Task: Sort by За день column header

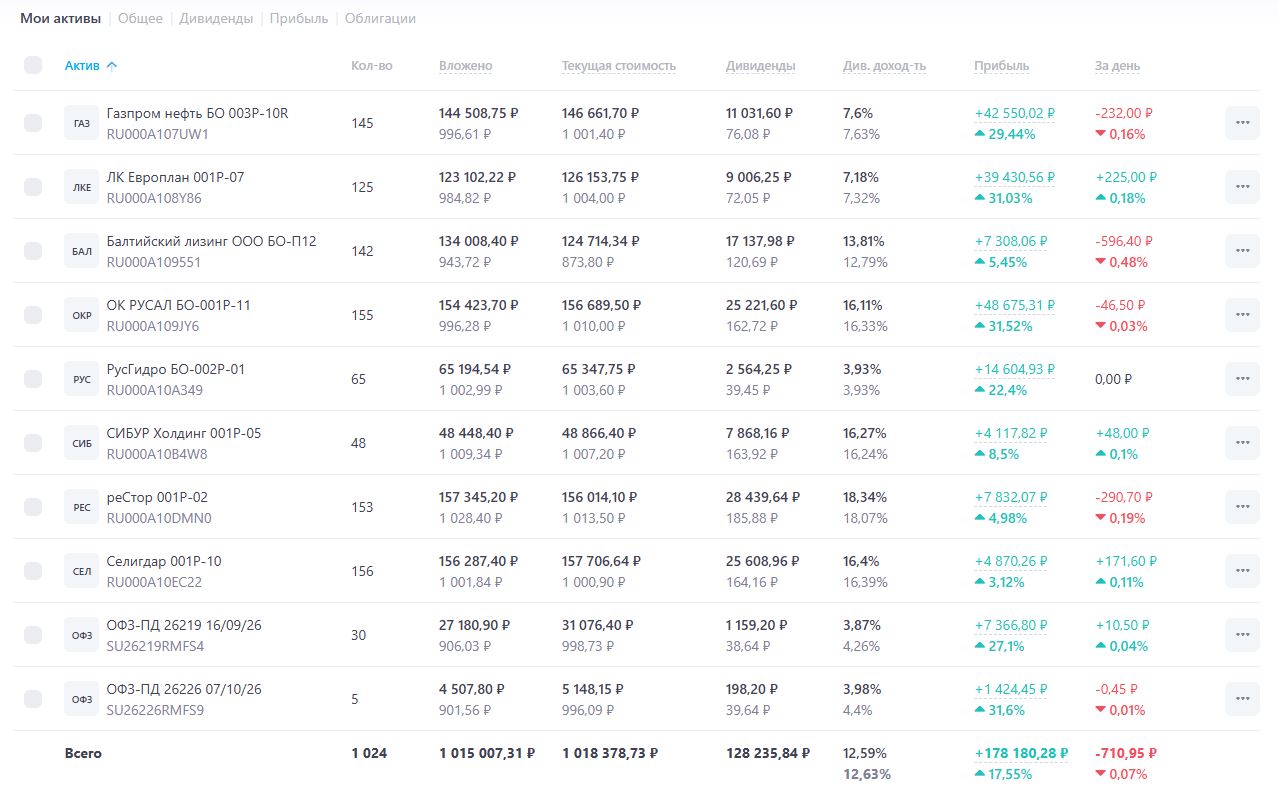Action: (1117, 66)
